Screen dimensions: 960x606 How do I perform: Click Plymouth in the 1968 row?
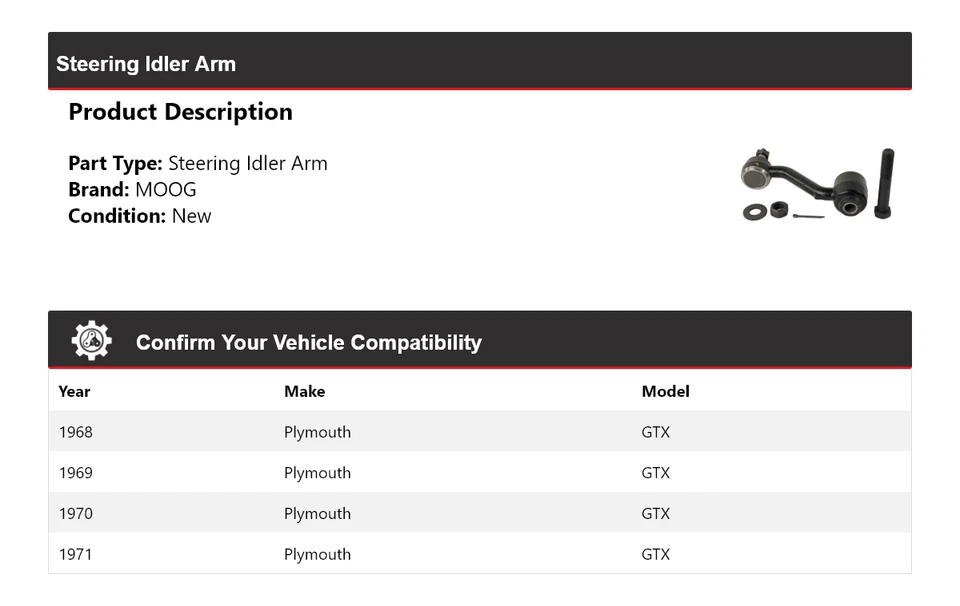pyautogui.click(x=317, y=432)
